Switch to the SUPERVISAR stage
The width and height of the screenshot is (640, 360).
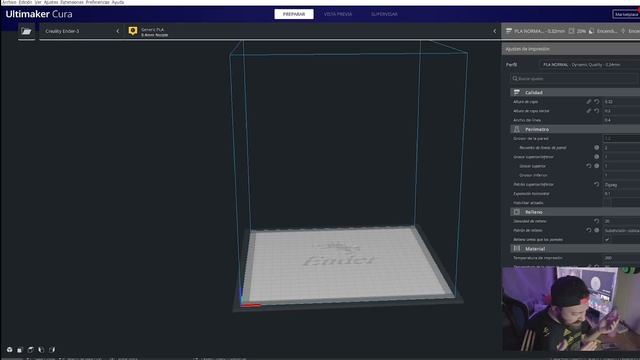pos(384,14)
